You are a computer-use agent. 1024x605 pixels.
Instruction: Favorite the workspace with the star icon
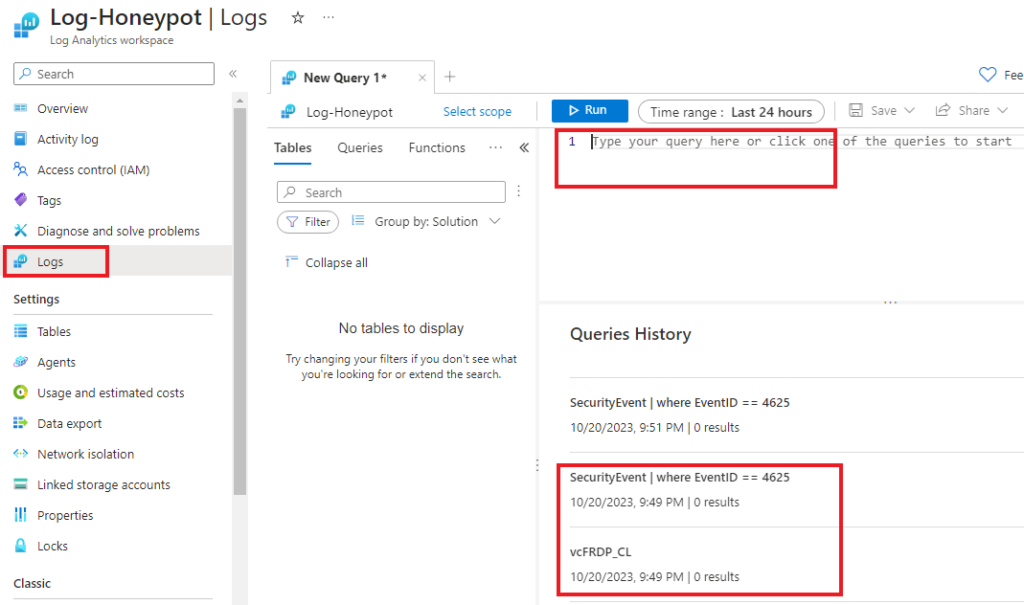pos(298,18)
